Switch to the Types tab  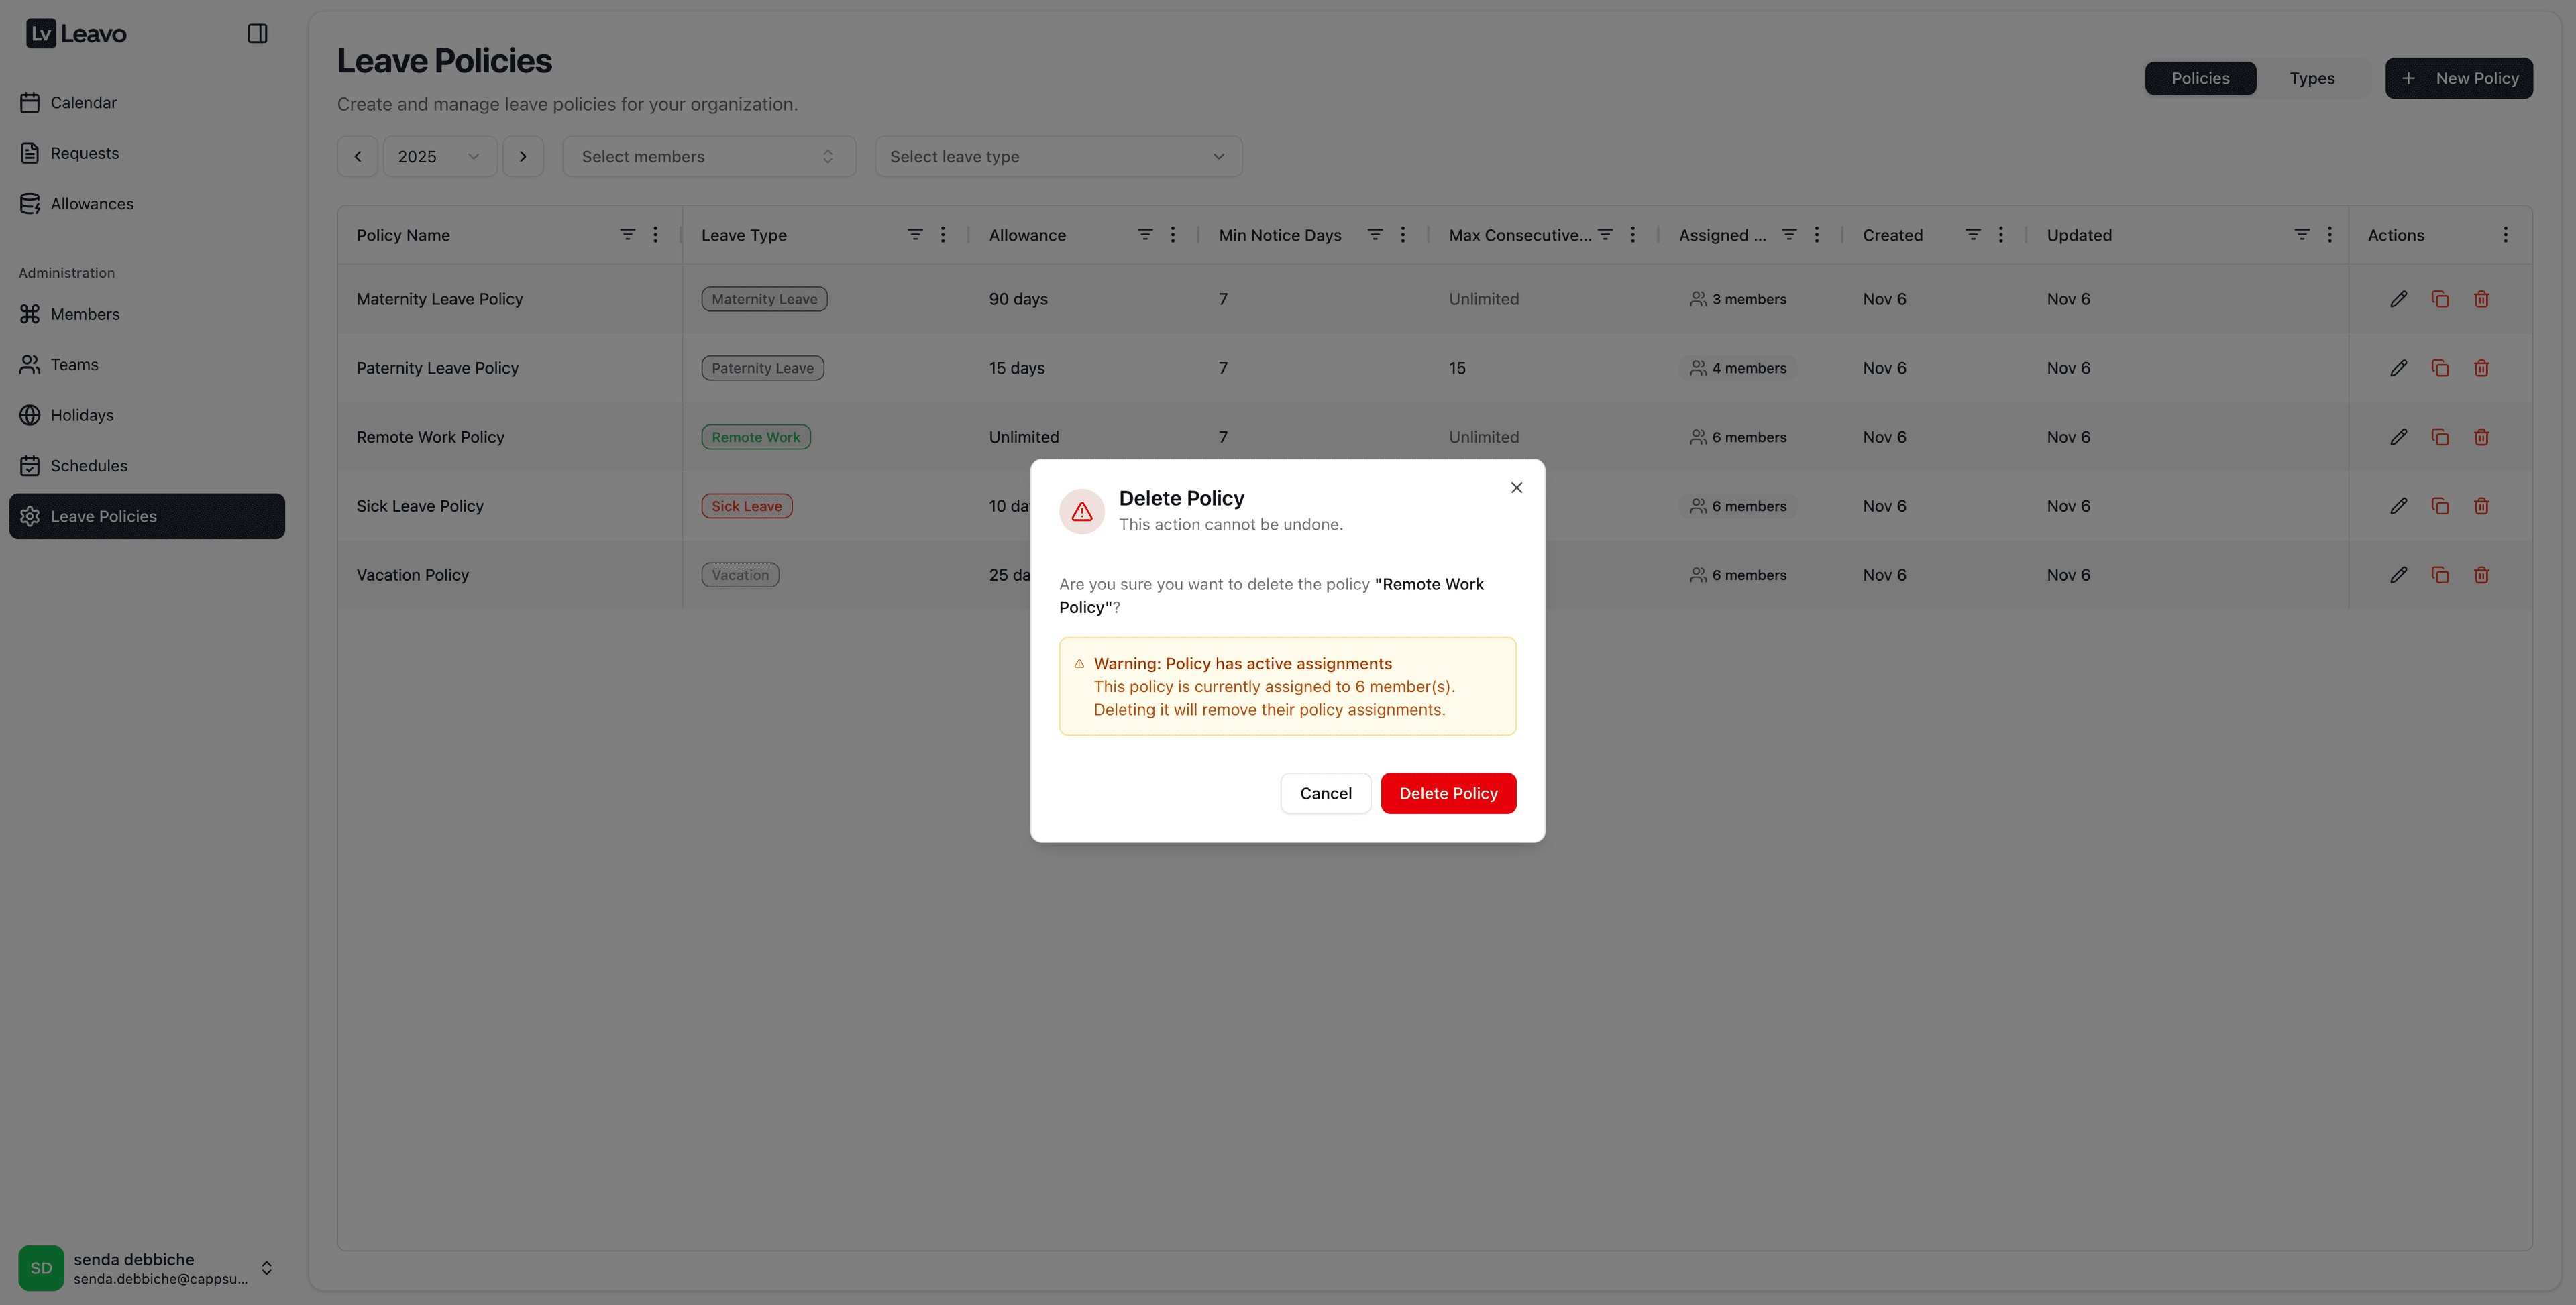click(x=2311, y=78)
